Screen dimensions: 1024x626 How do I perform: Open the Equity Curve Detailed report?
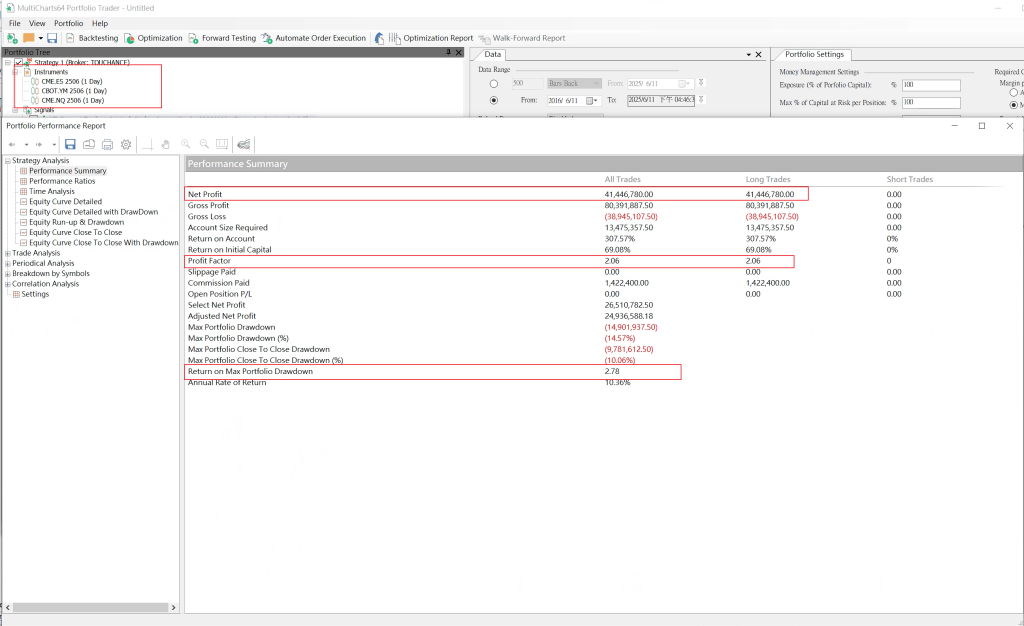point(65,202)
